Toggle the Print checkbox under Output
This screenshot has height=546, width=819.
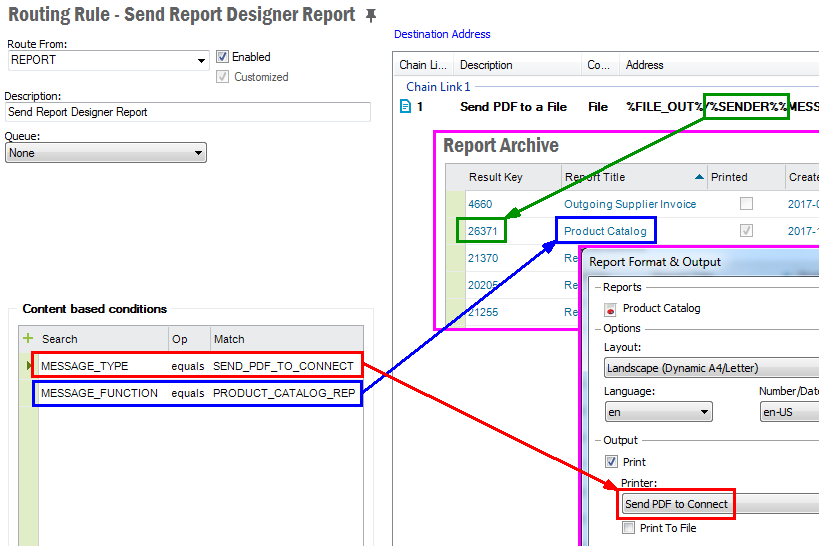611,462
